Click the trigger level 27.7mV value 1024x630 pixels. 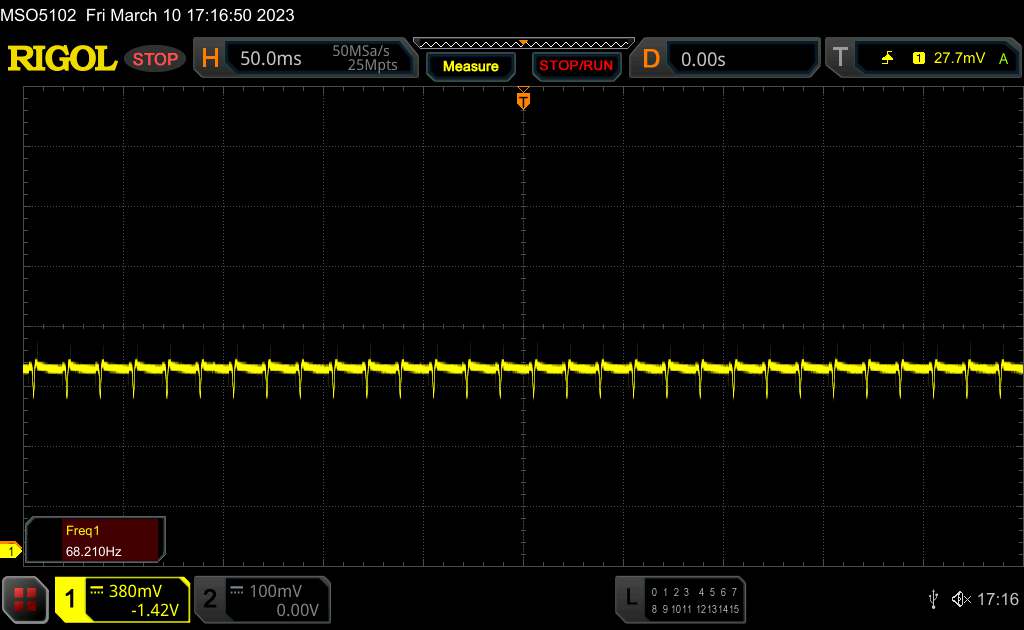coord(959,58)
